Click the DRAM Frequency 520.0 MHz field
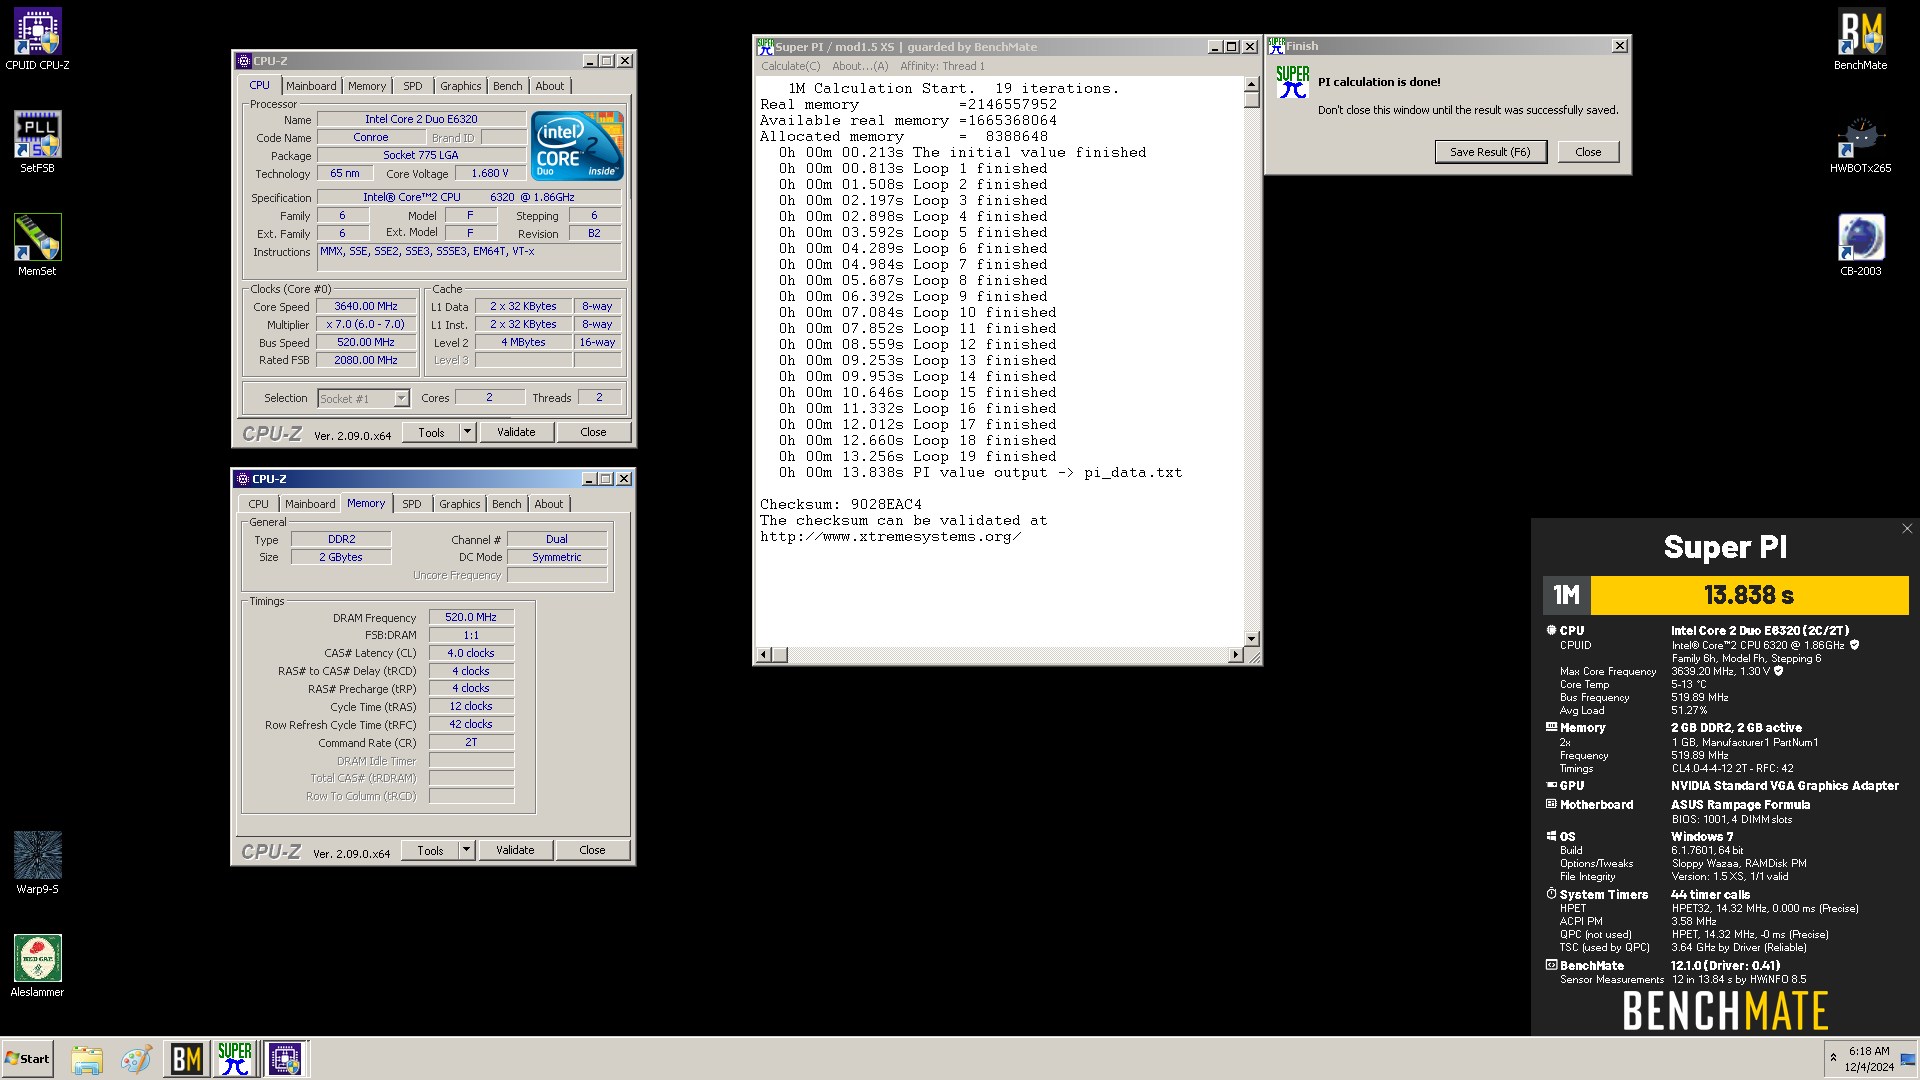1920x1080 pixels. coord(471,617)
